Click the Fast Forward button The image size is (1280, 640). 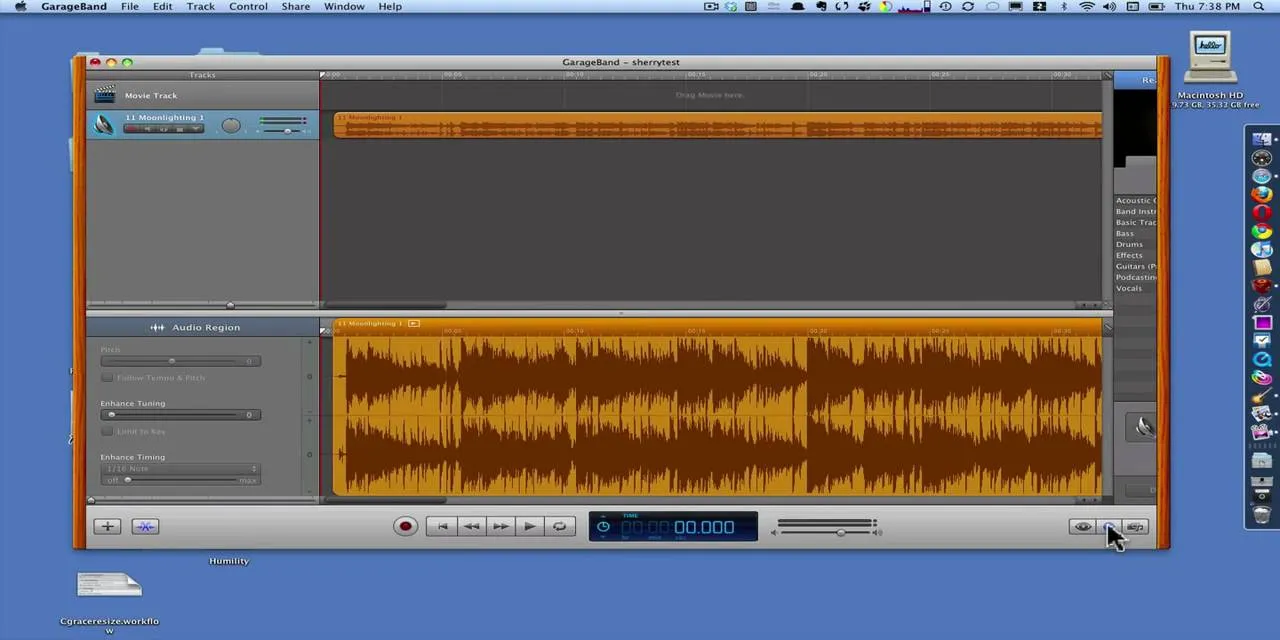click(500, 526)
